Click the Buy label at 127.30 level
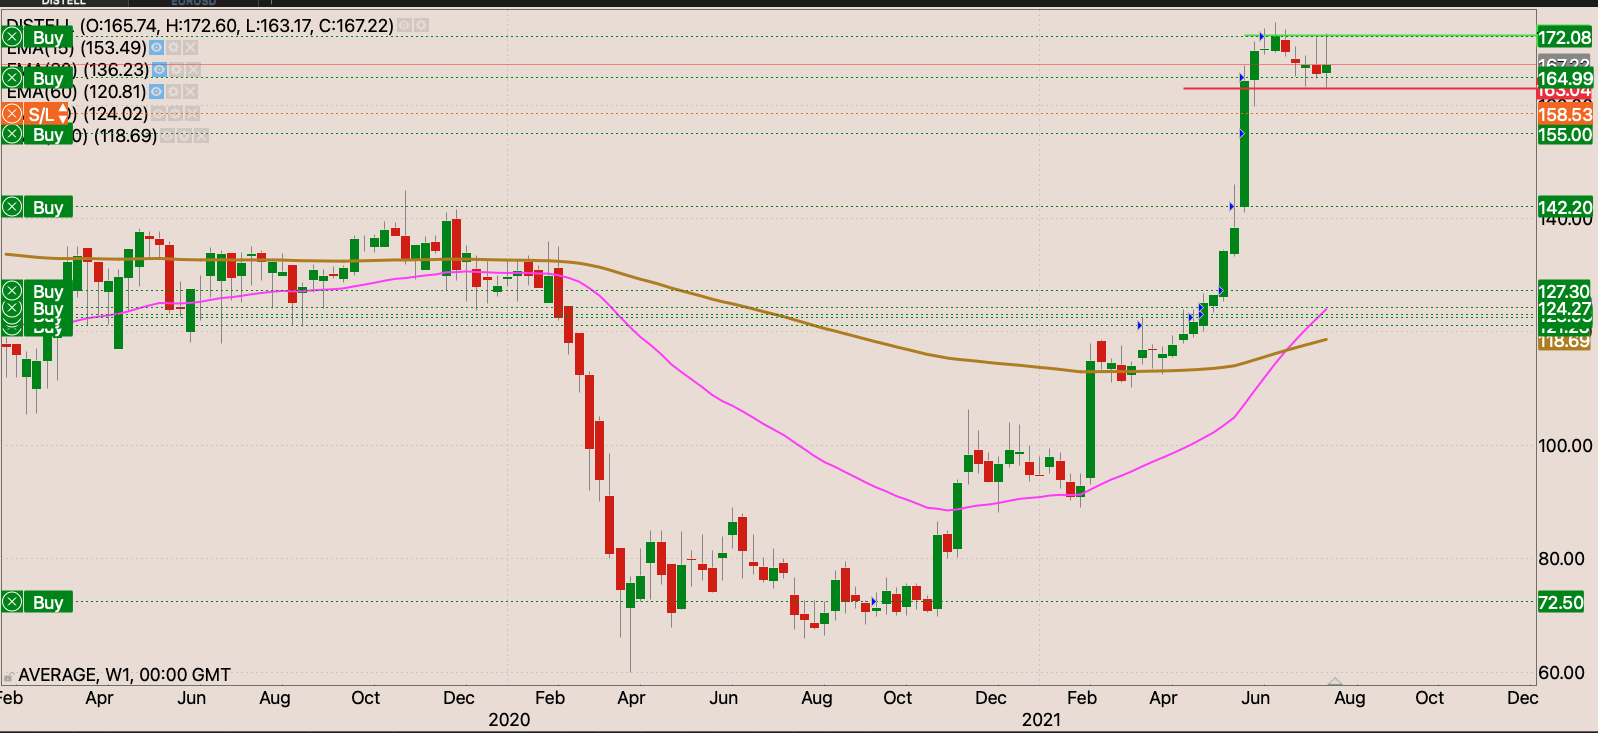The width and height of the screenshot is (1598, 733). (x=48, y=291)
